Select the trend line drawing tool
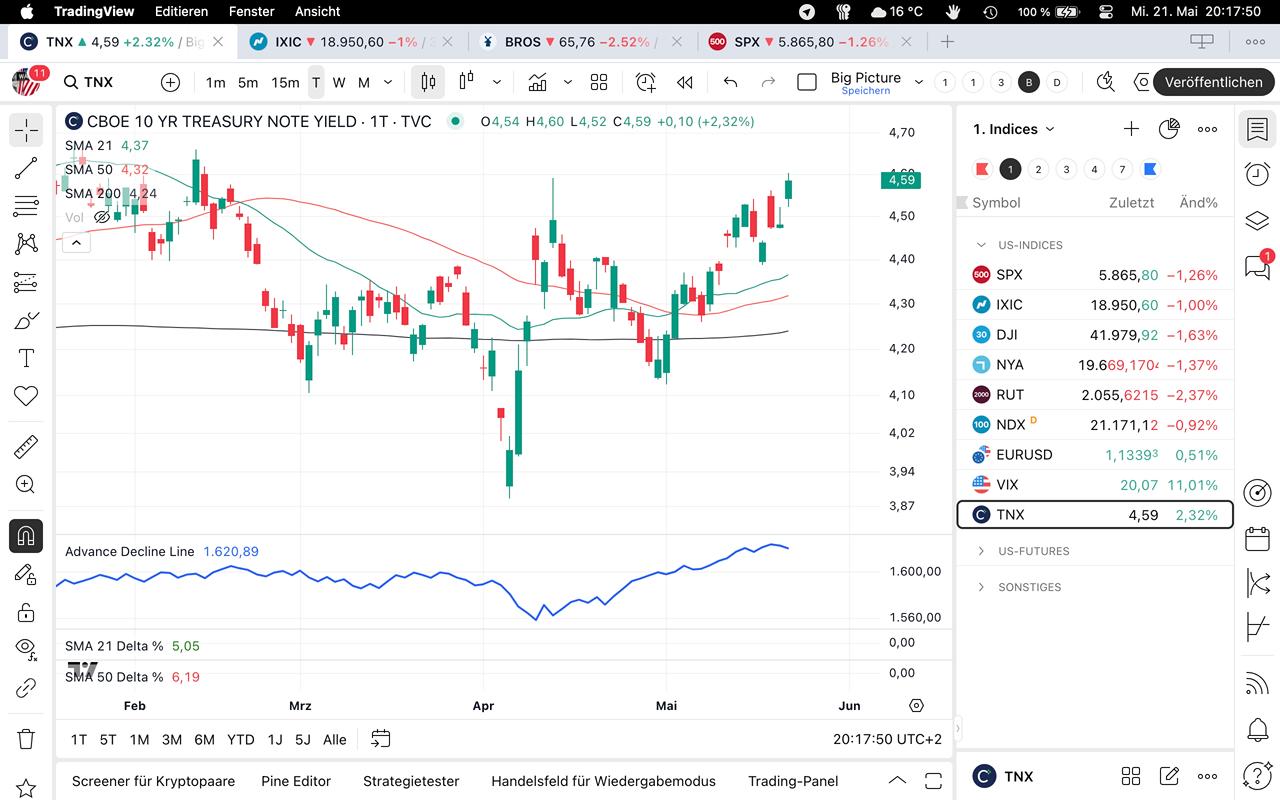 (x=26, y=168)
